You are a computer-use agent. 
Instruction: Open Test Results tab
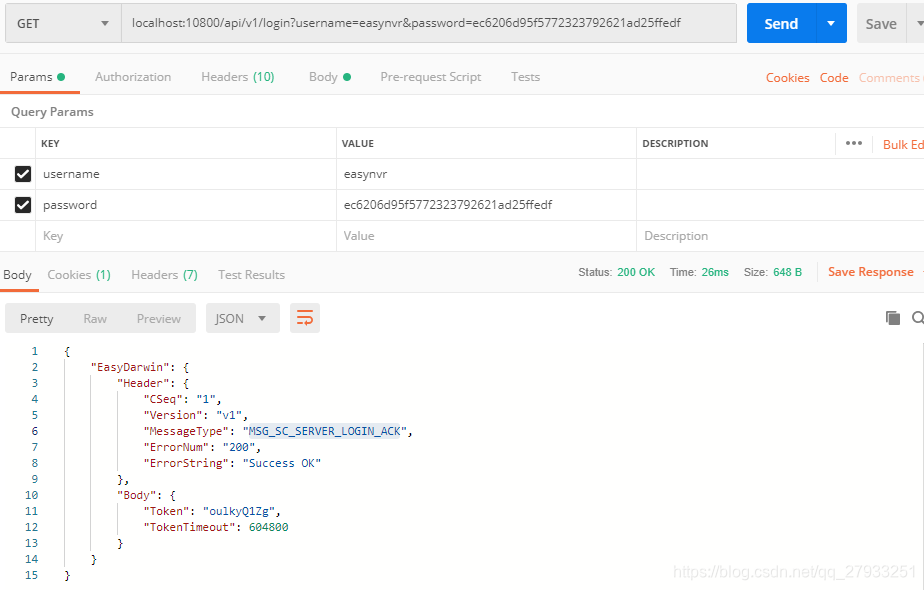coord(252,275)
